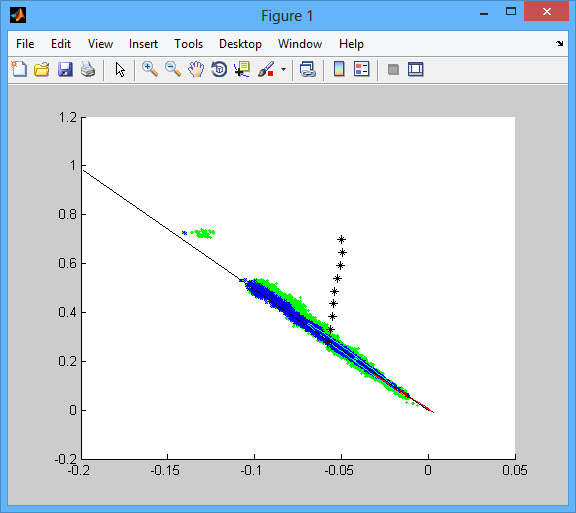The height and width of the screenshot is (513, 576).
Task: Choose the Data Cursor tool
Action: (242, 69)
